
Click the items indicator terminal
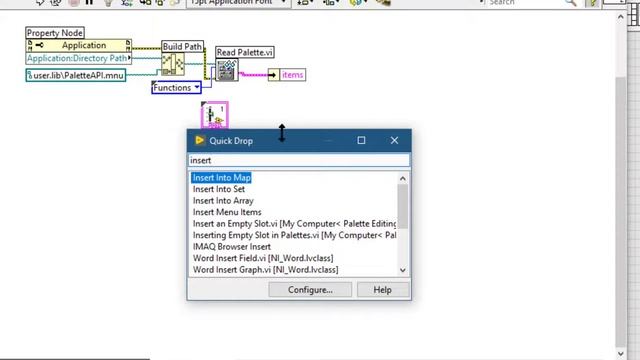(287, 75)
